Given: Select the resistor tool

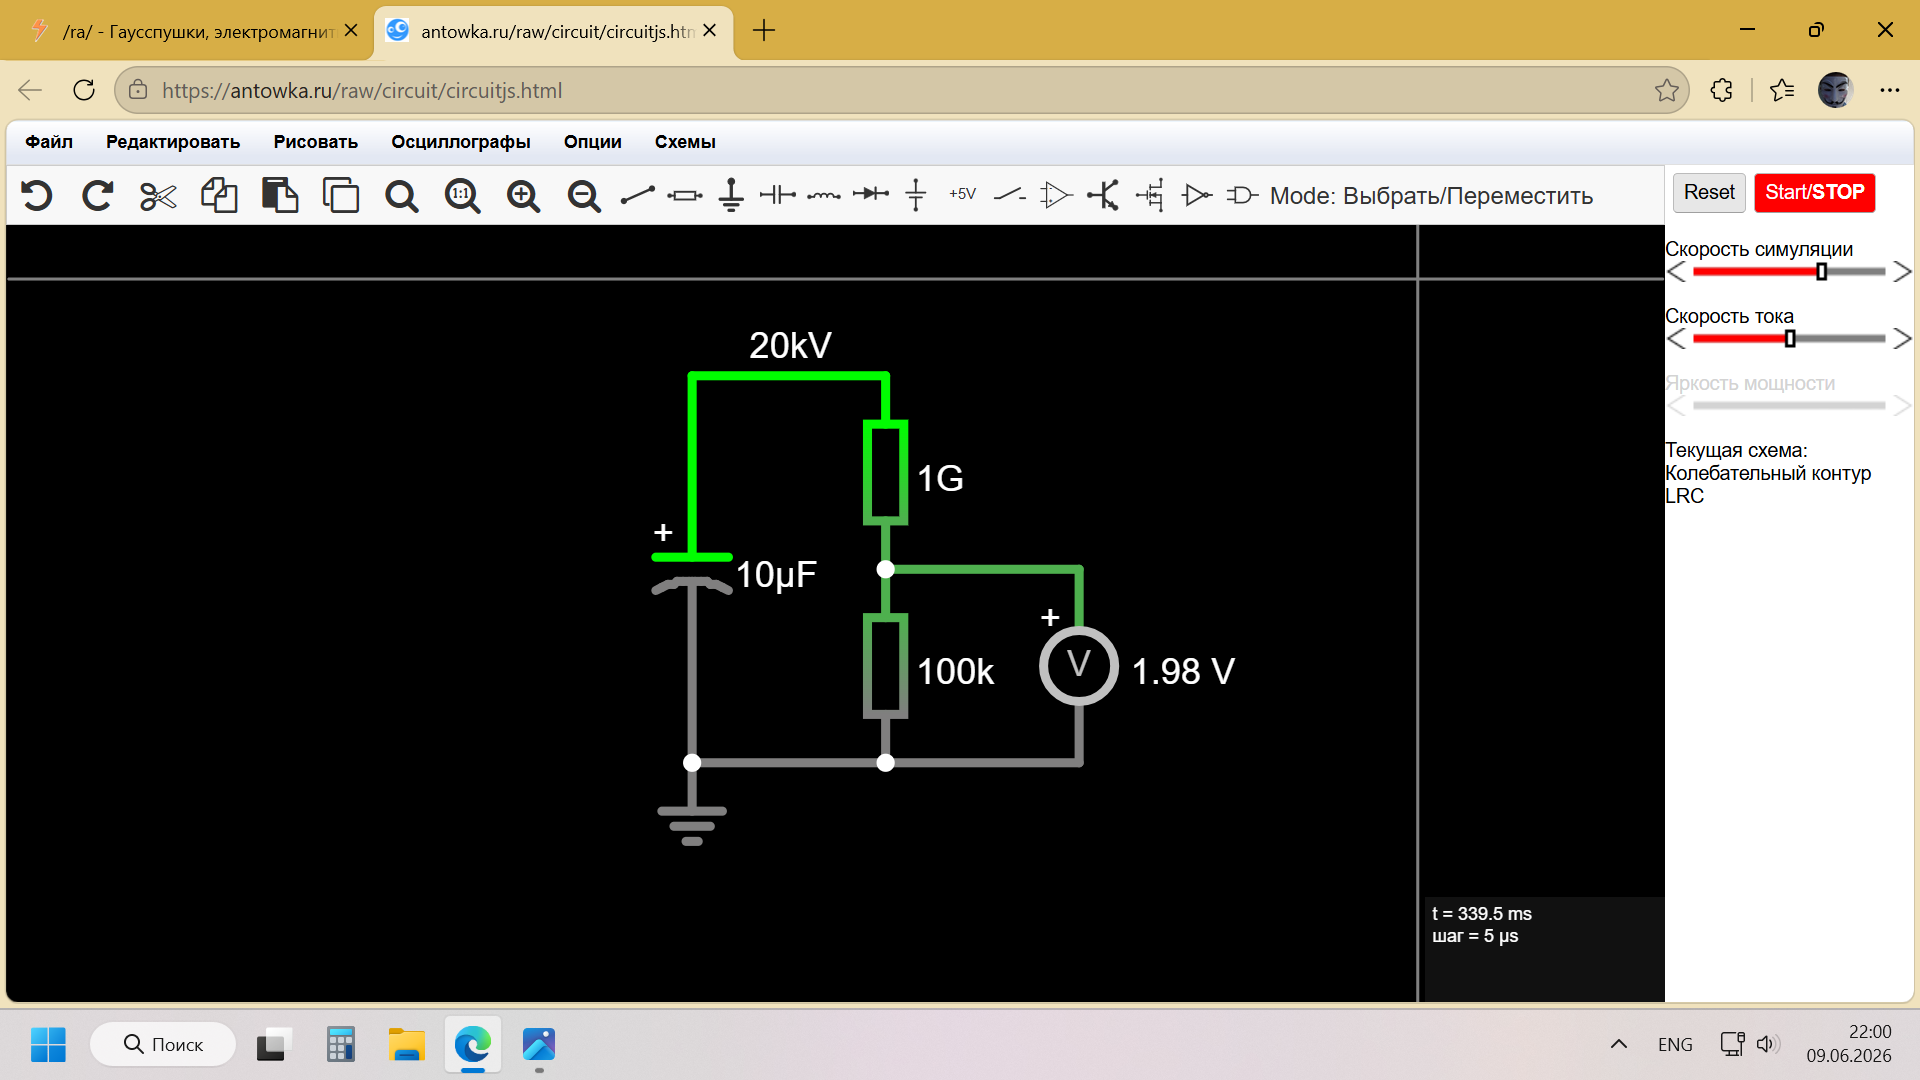Looking at the screenshot, I should point(685,195).
